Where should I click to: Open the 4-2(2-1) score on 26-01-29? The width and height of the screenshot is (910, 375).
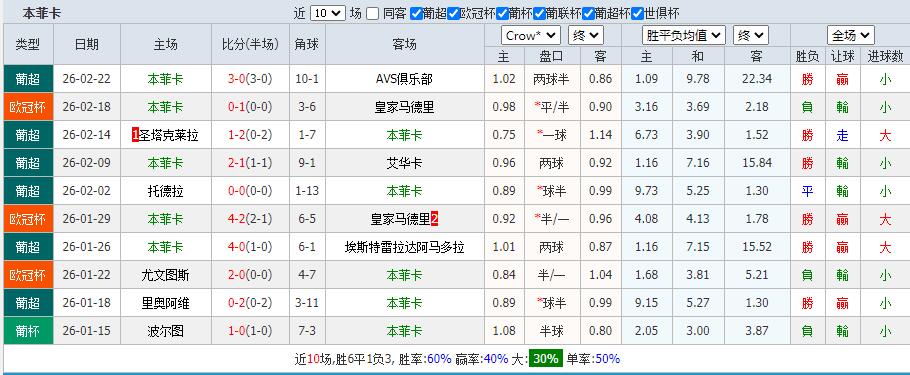250,219
